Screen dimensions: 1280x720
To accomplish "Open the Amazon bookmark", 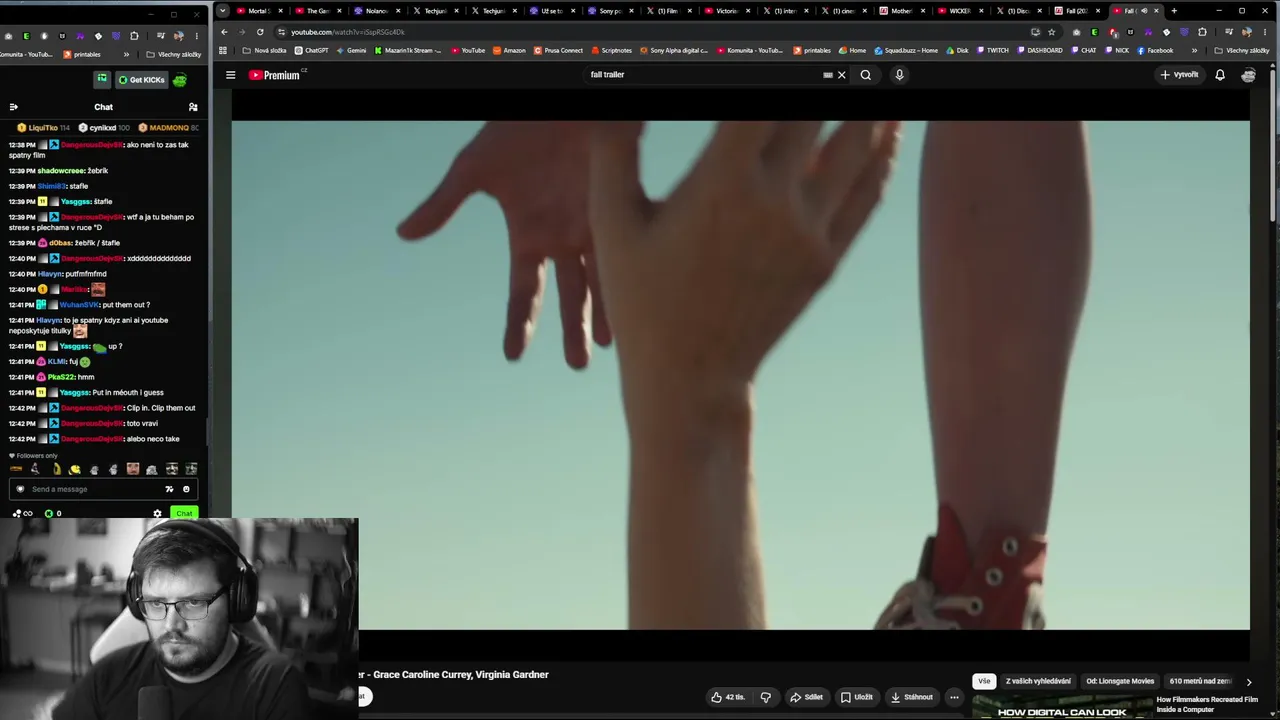I will pos(509,50).
